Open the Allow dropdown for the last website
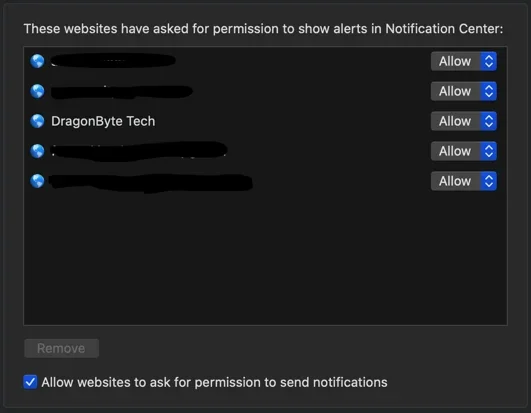 [464, 181]
